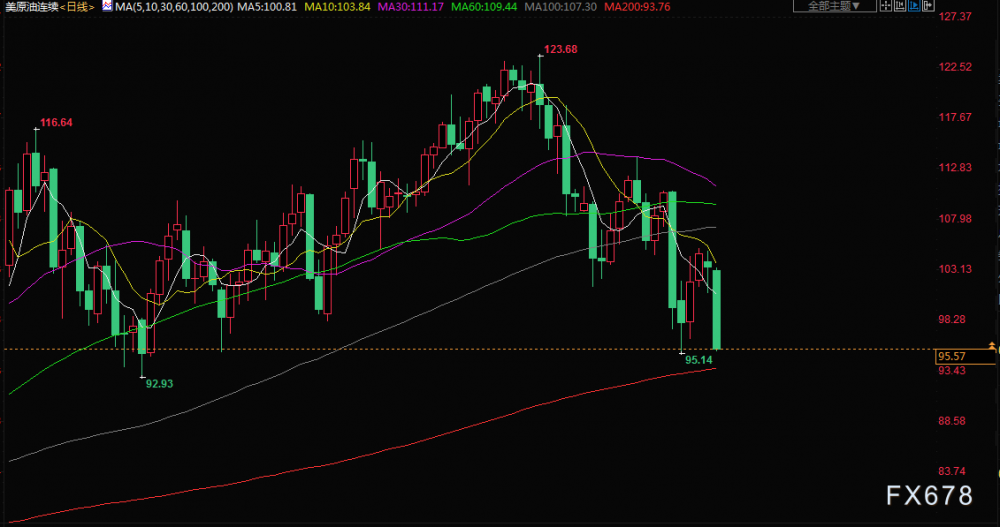Open the 全部主题 dropdown
Screen dimensions: 1000x527
pyautogui.click(x=835, y=6)
